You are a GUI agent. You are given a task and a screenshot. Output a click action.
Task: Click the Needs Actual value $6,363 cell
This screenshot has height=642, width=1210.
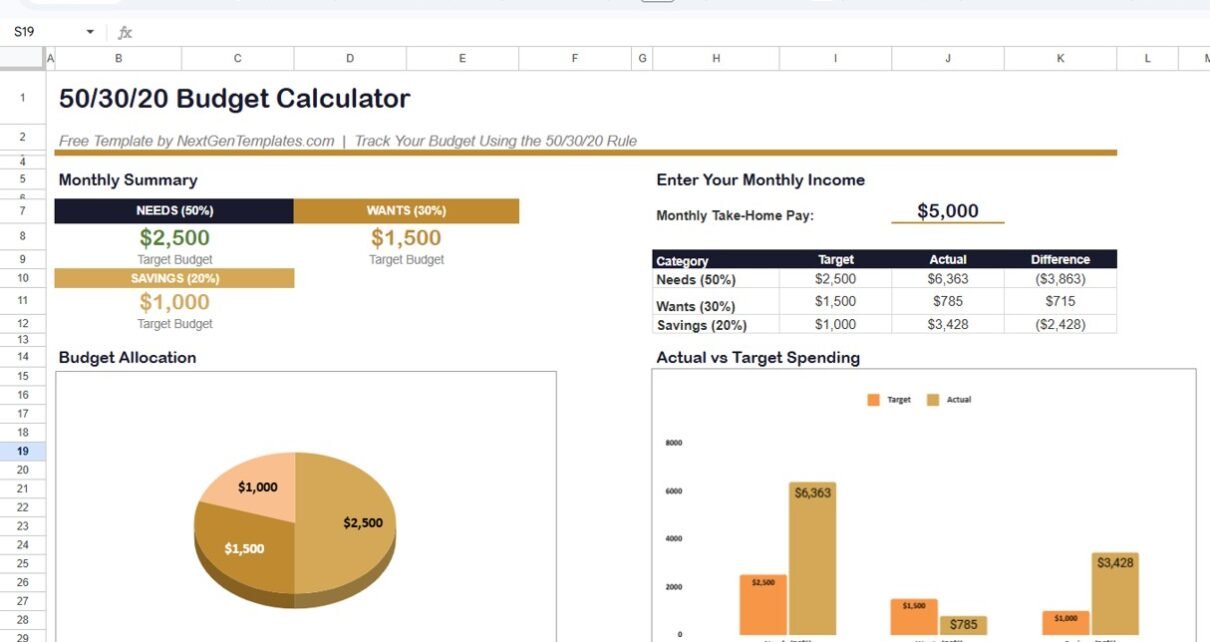tap(948, 280)
